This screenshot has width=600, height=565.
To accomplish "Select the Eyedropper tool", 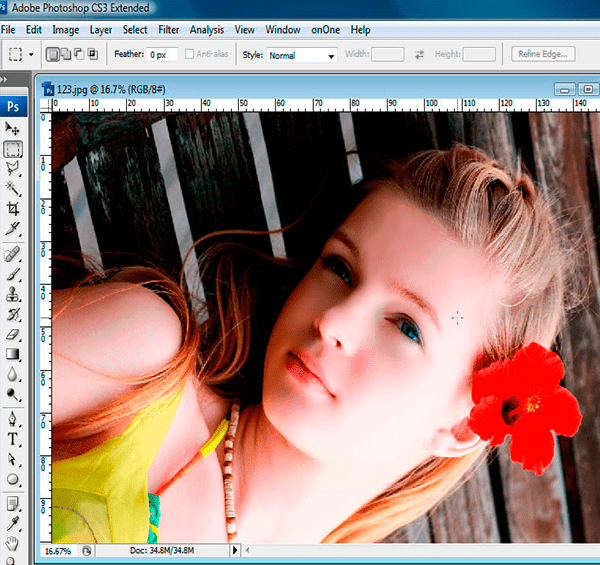I will tap(12, 524).
